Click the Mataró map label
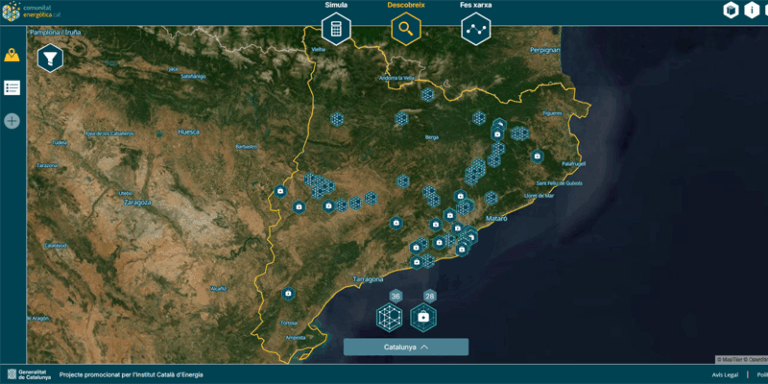The height and width of the screenshot is (384, 768). tap(497, 218)
